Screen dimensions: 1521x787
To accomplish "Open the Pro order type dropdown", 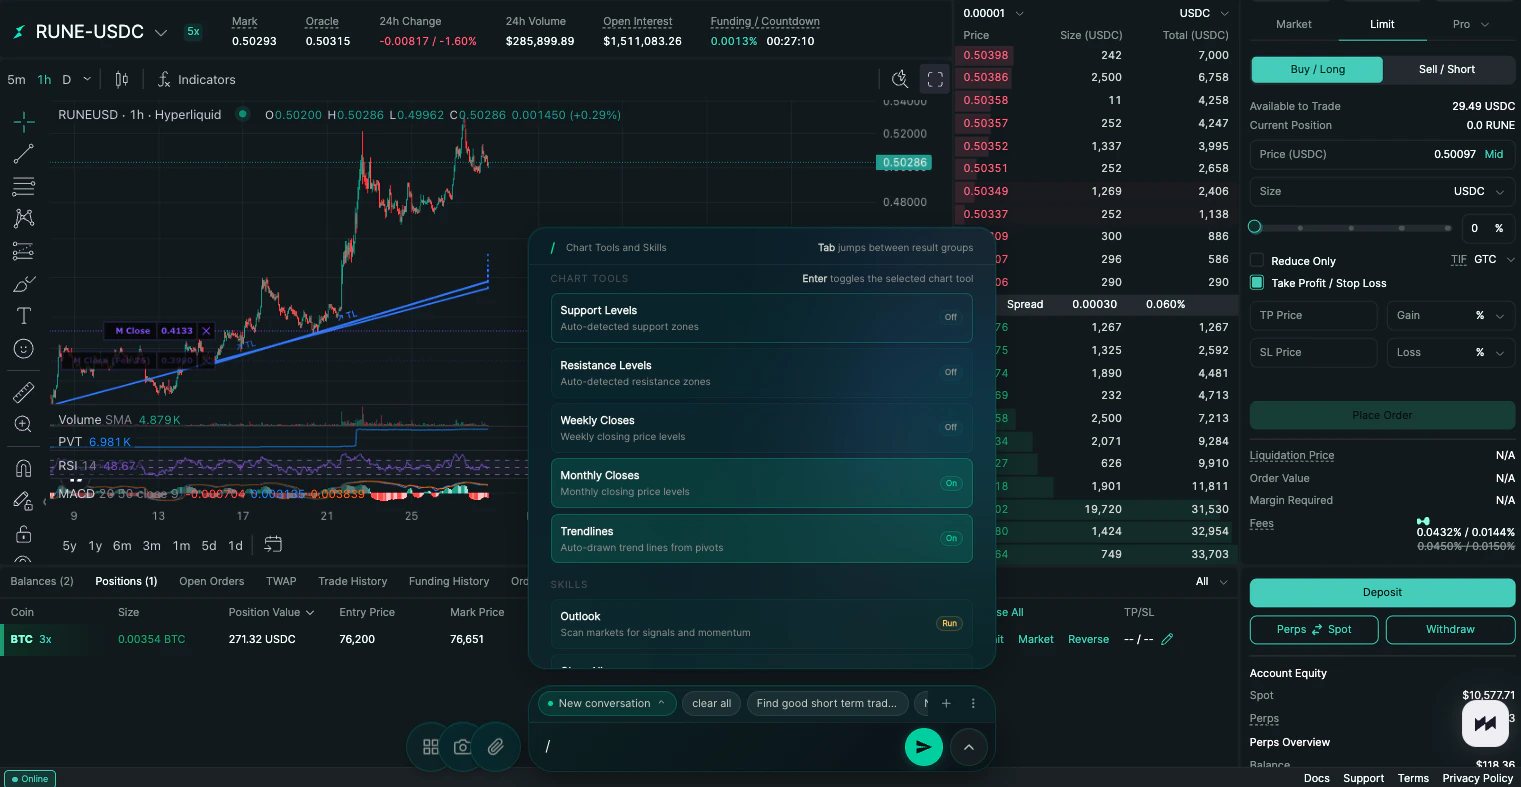I will (x=1470, y=24).
